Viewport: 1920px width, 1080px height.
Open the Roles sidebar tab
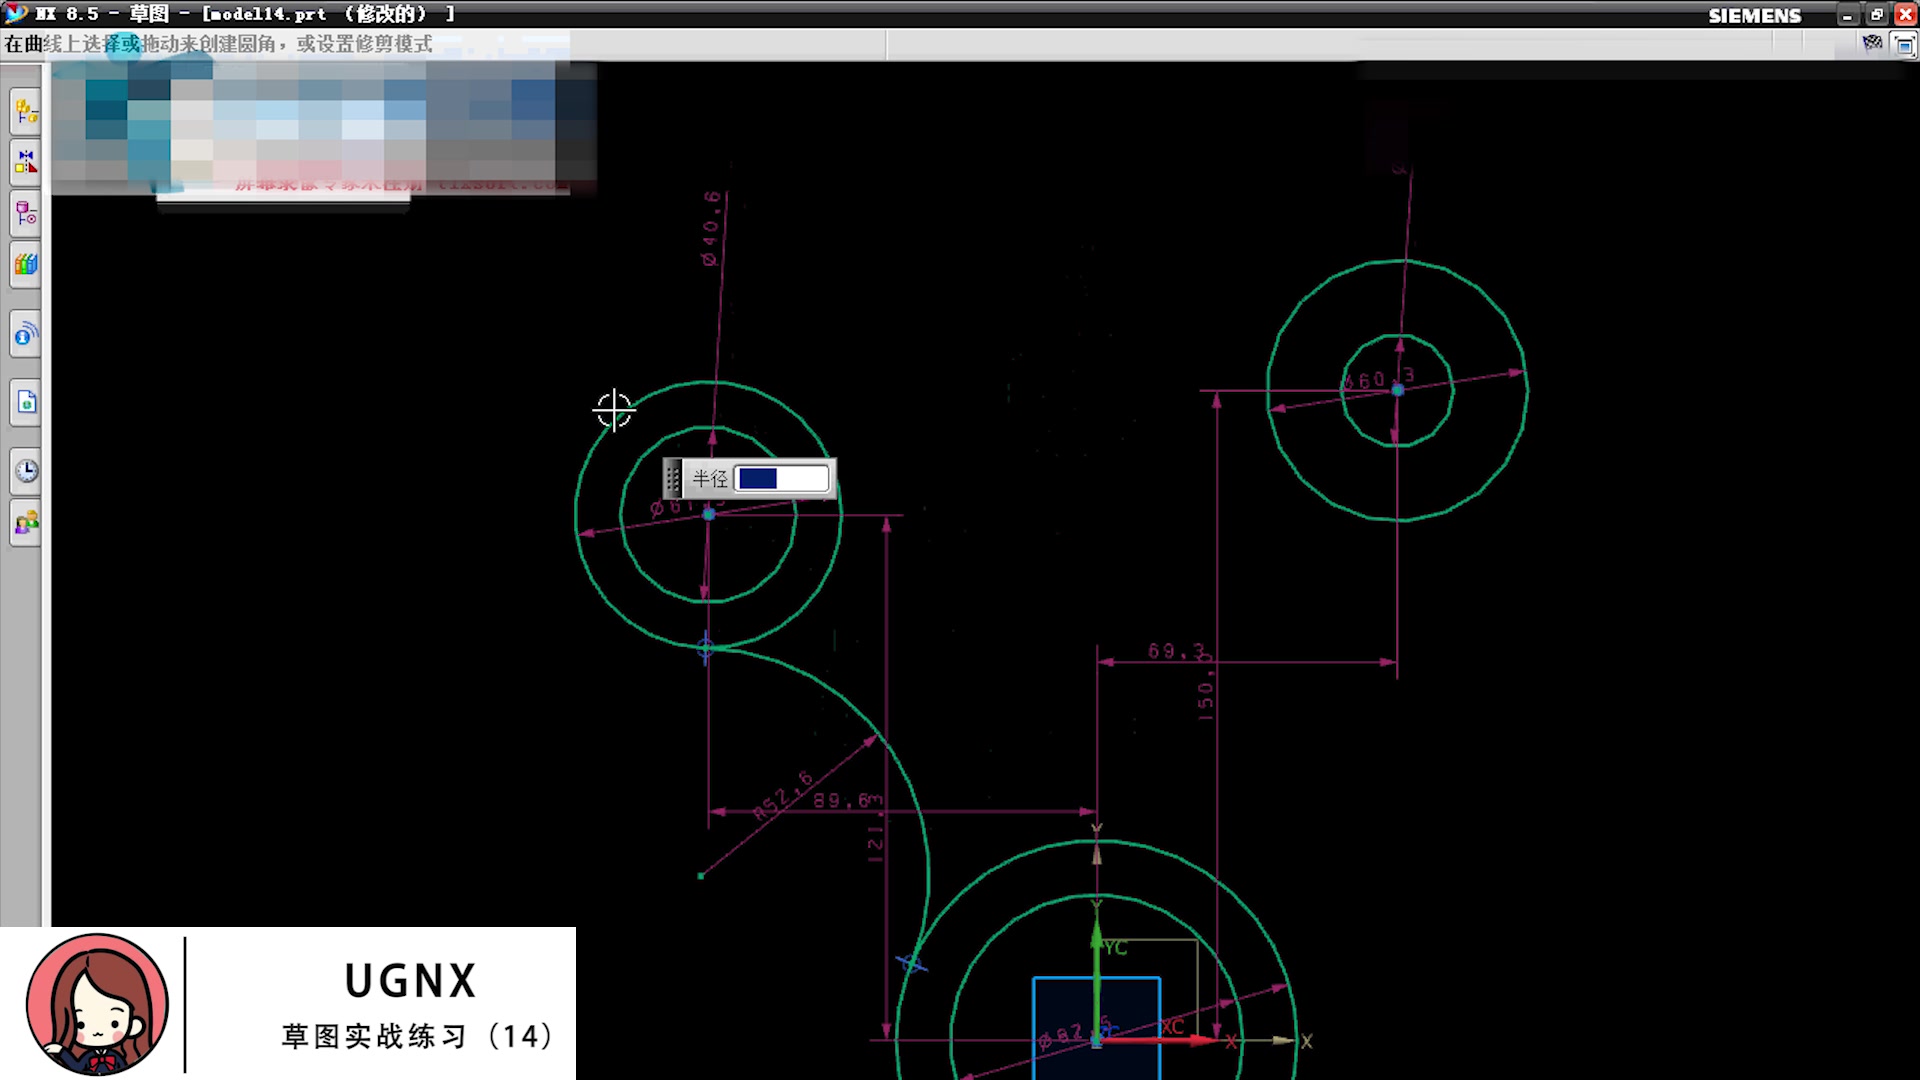(26, 522)
